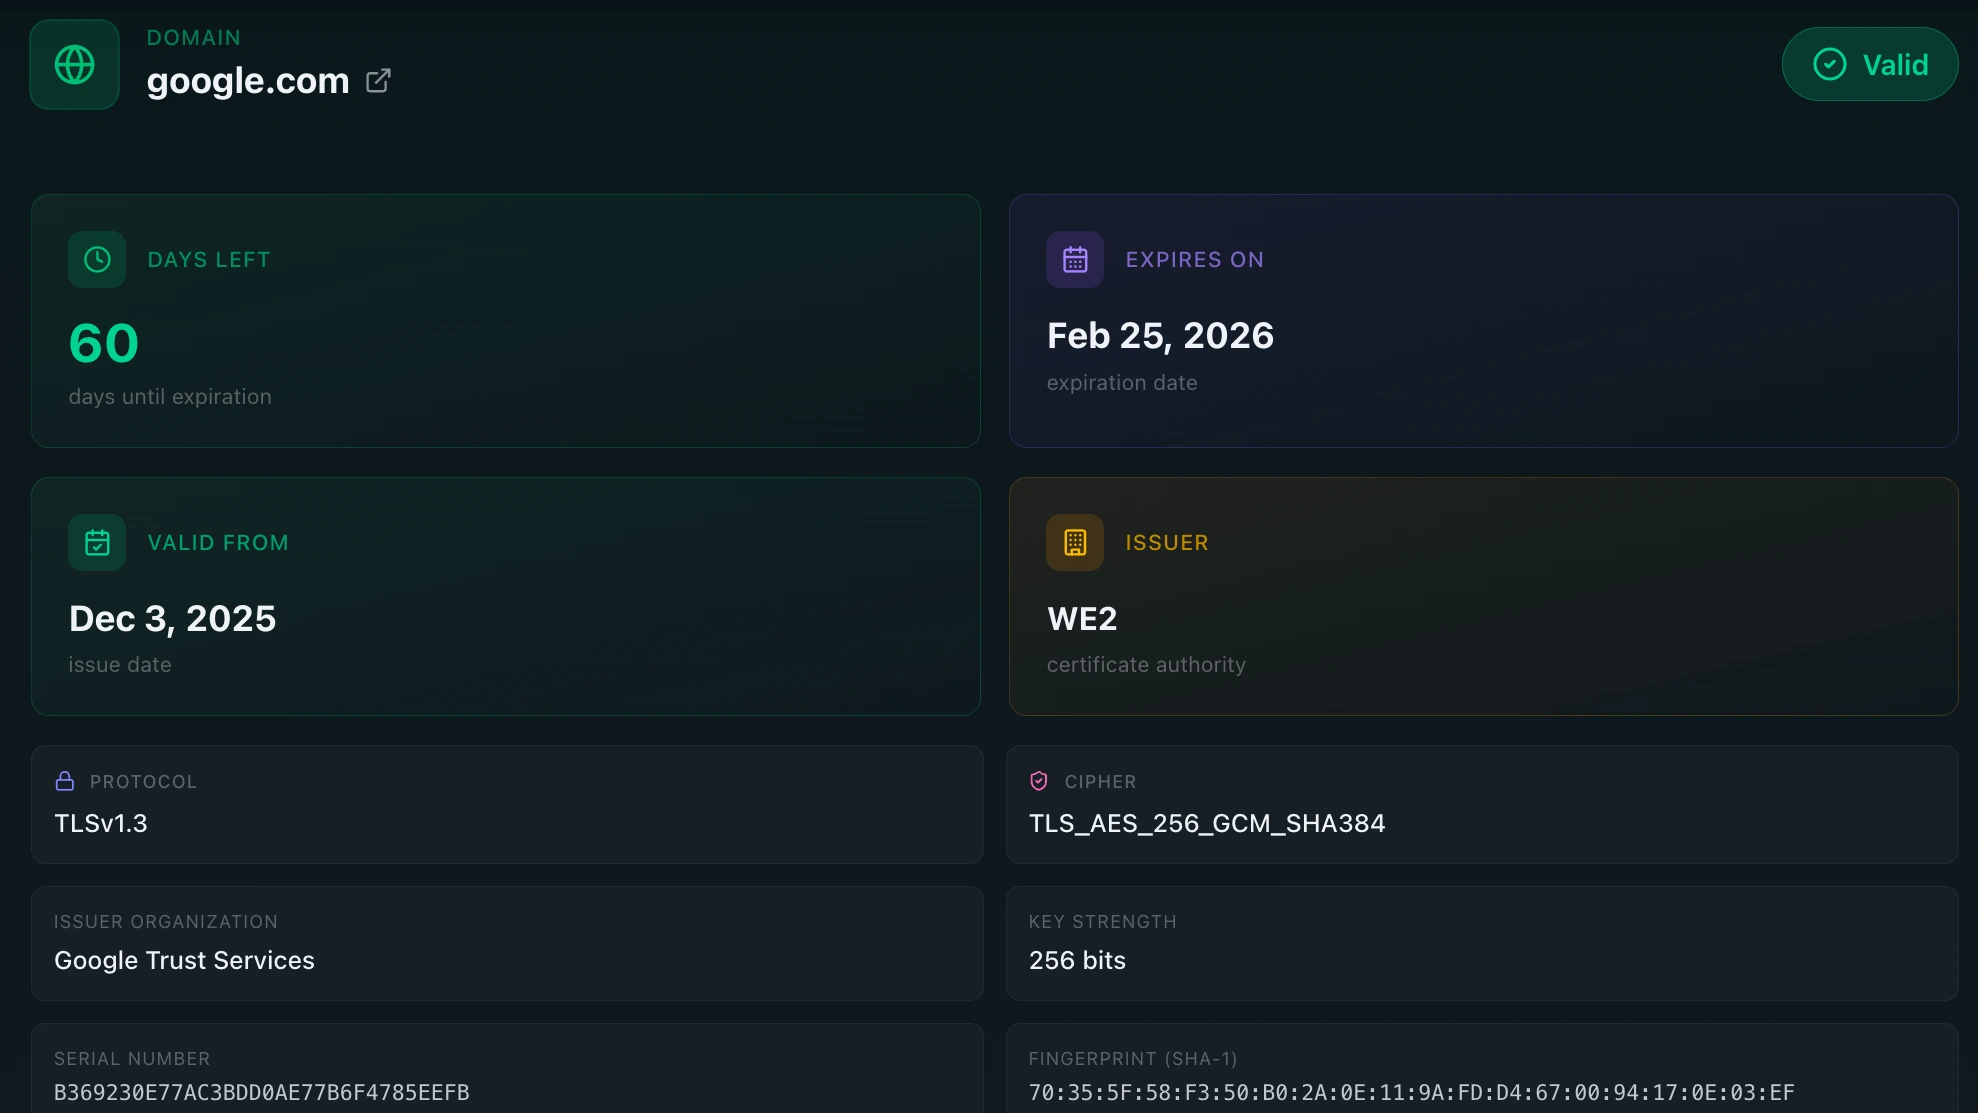The width and height of the screenshot is (1978, 1113).
Task: Click the padlock icon next to Protocol
Action: 65,781
